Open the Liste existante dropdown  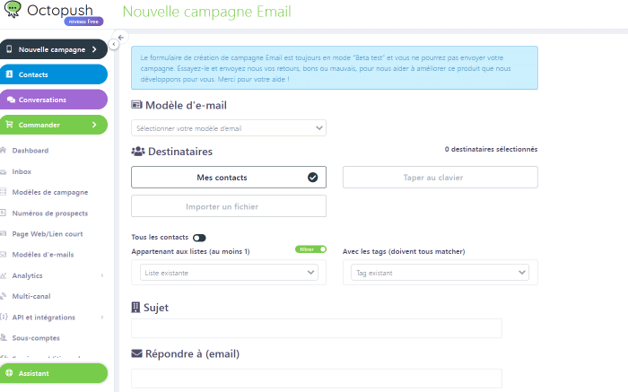click(229, 273)
